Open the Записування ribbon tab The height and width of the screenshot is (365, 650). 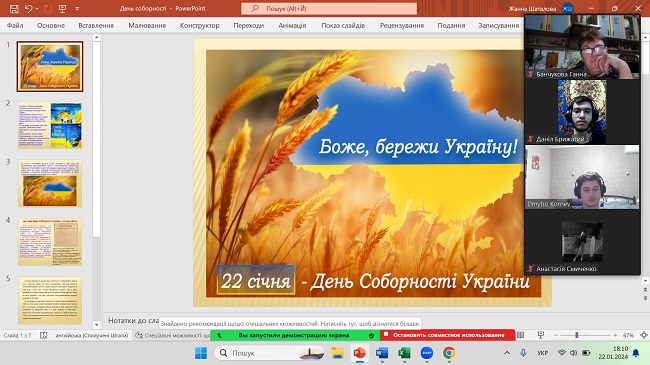(x=499, y=25)
